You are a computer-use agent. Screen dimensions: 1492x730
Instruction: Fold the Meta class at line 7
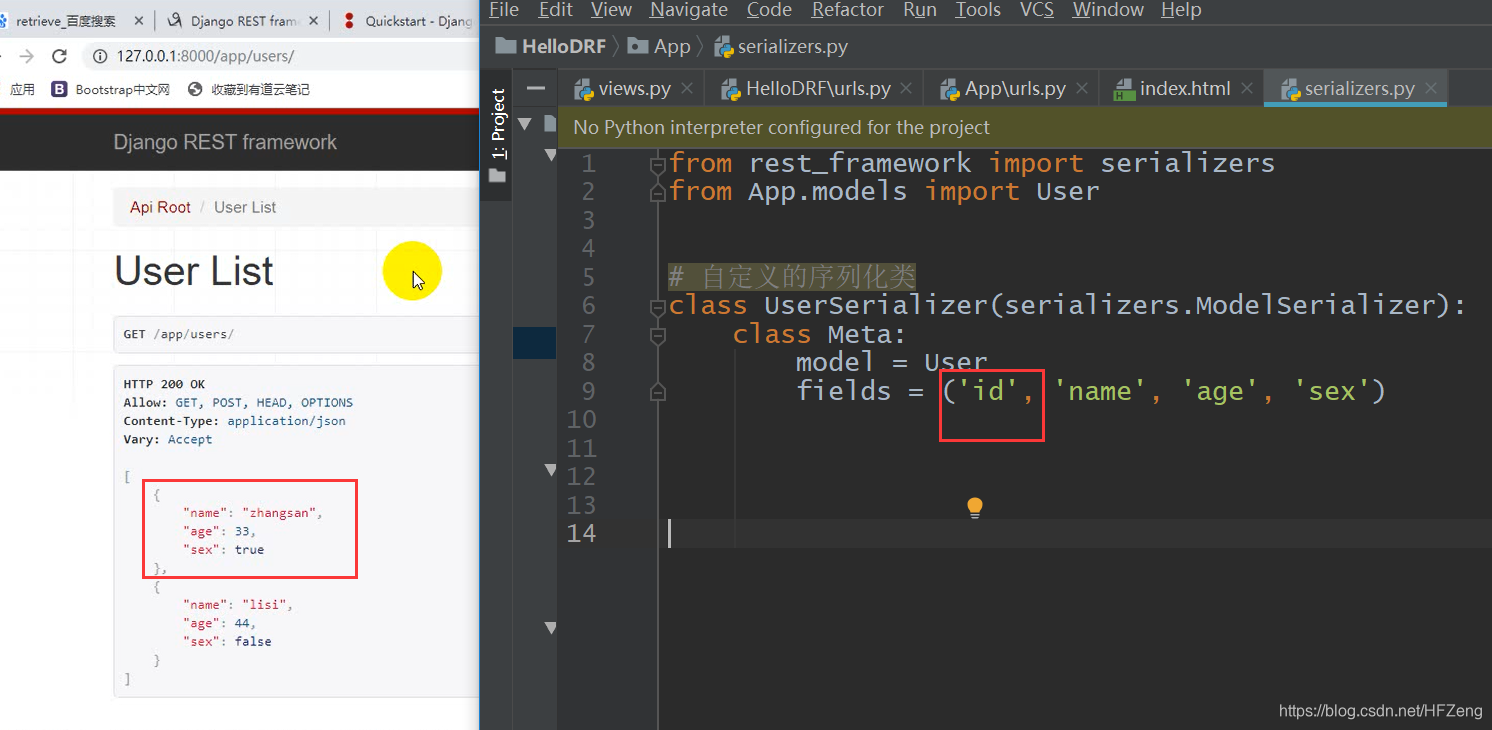click(657, 335)
